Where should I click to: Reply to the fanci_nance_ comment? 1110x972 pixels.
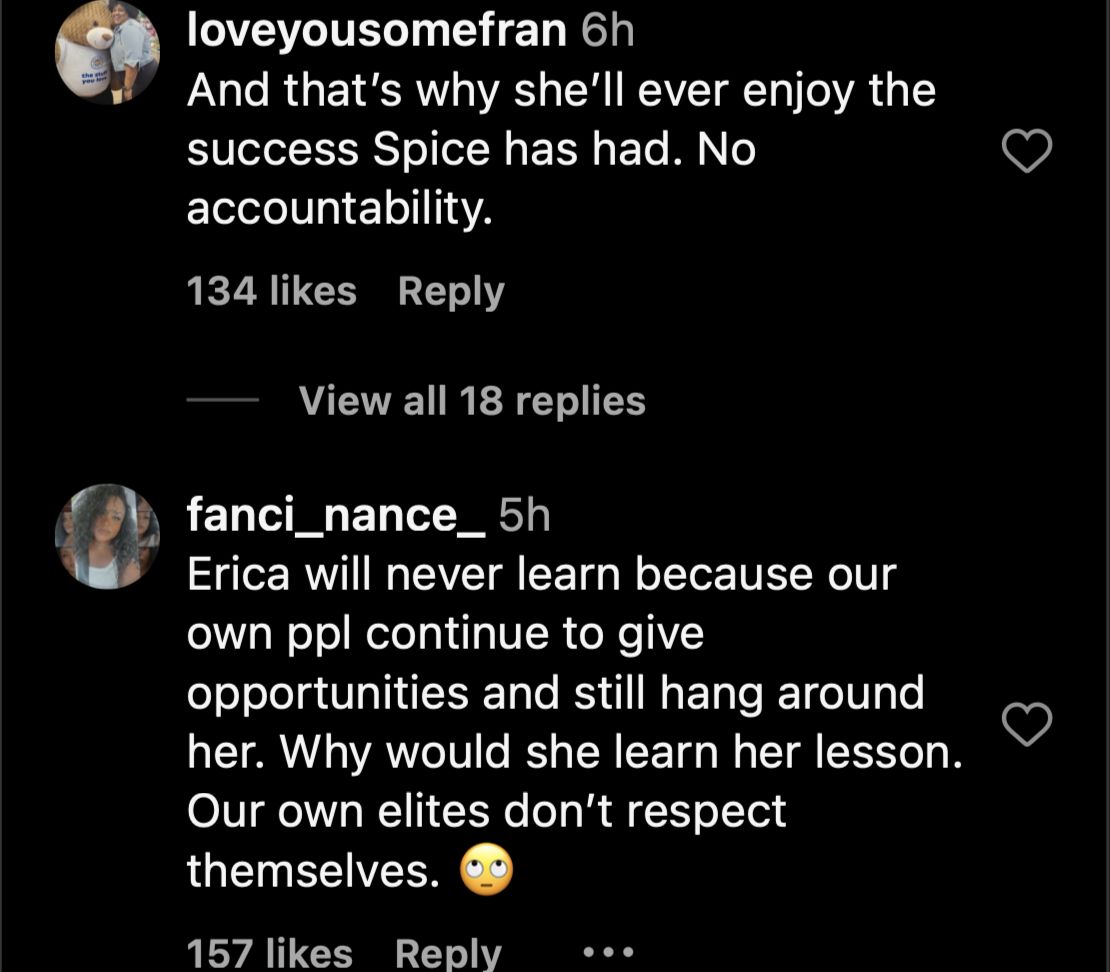(448, 953)
